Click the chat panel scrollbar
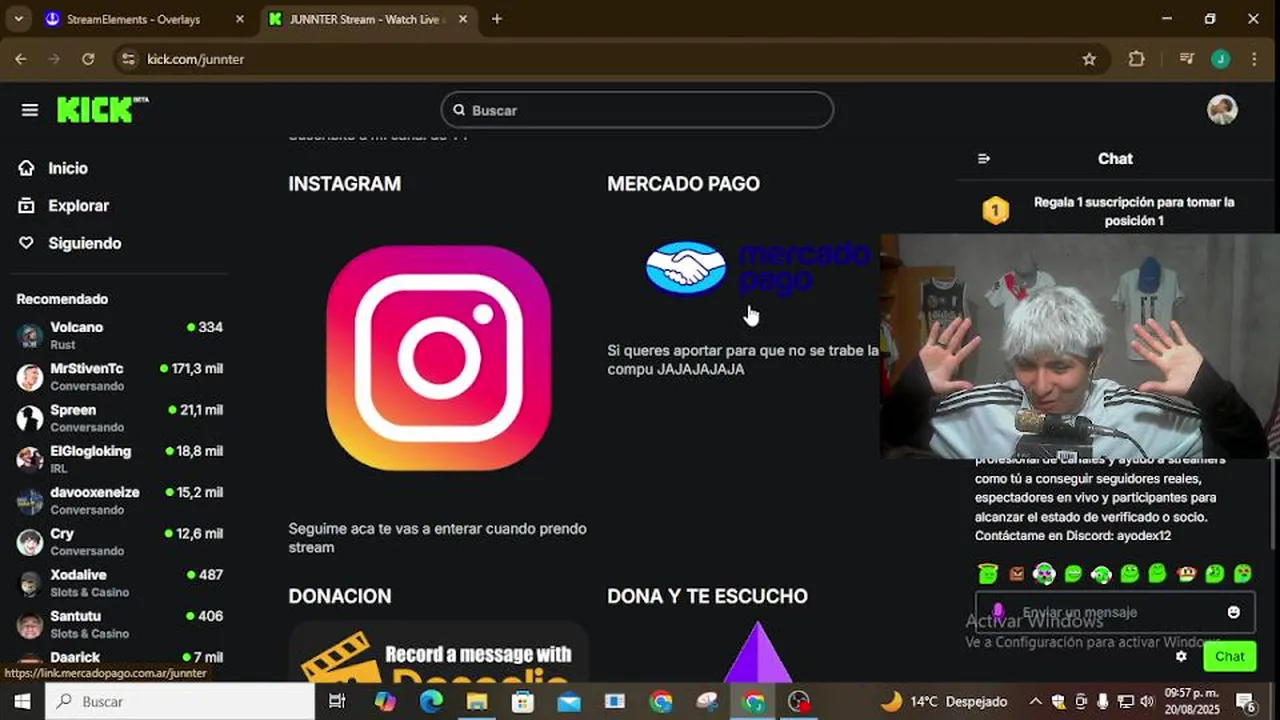This screenshot has width=1280, height=720. click(1273, 505)
